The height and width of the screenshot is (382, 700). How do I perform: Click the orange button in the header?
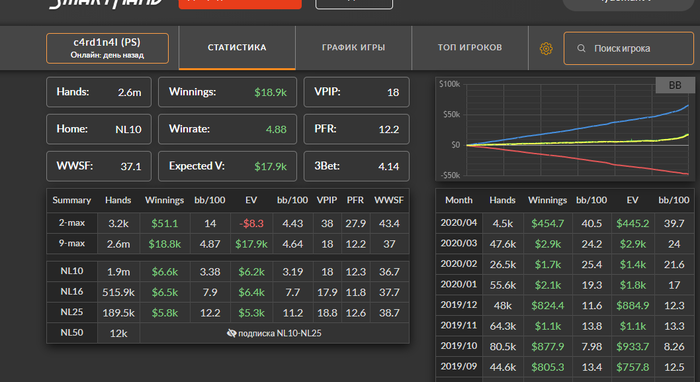(x=240, y=4)
